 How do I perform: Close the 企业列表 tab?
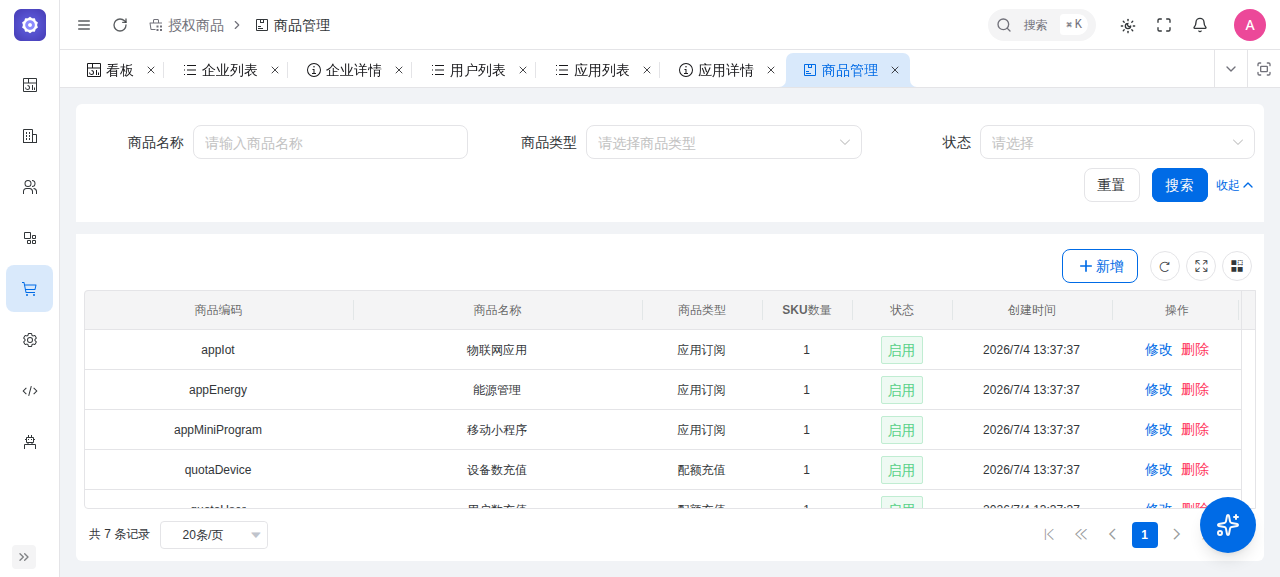point(275,70)
